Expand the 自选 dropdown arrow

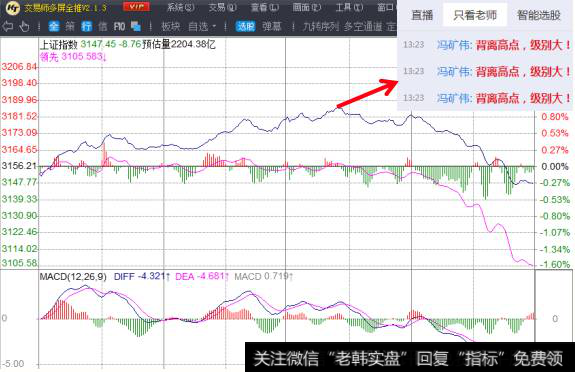pos(214,27)
